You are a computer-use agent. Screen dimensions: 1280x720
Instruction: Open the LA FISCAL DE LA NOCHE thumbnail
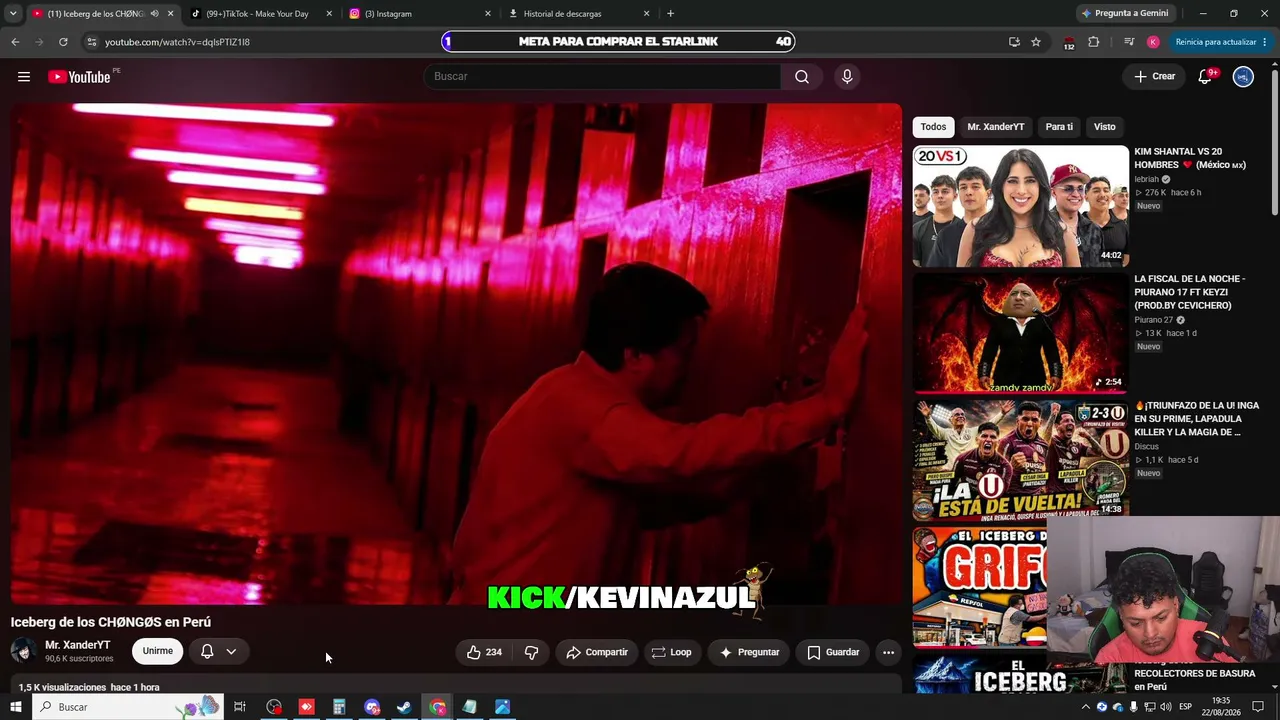(1020, 333)
